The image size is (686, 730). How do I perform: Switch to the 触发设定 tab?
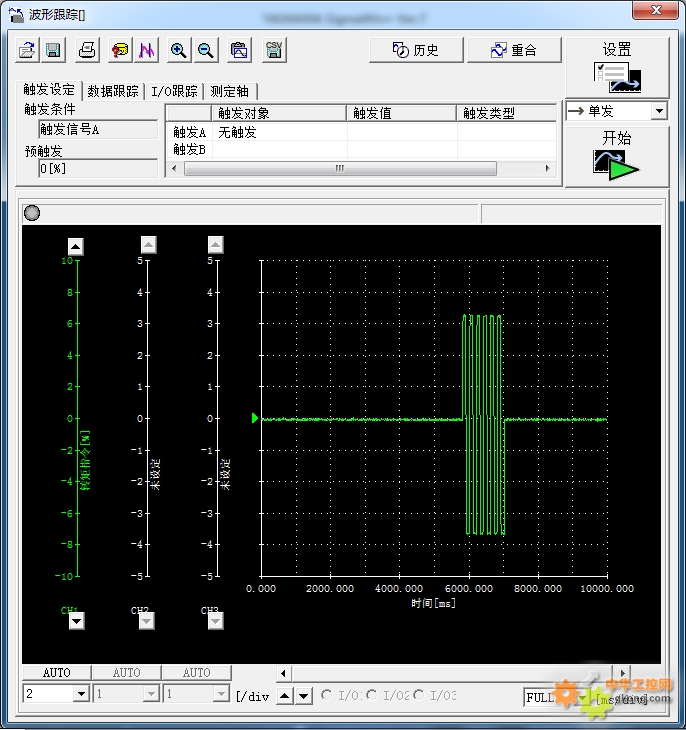point(49,90)
